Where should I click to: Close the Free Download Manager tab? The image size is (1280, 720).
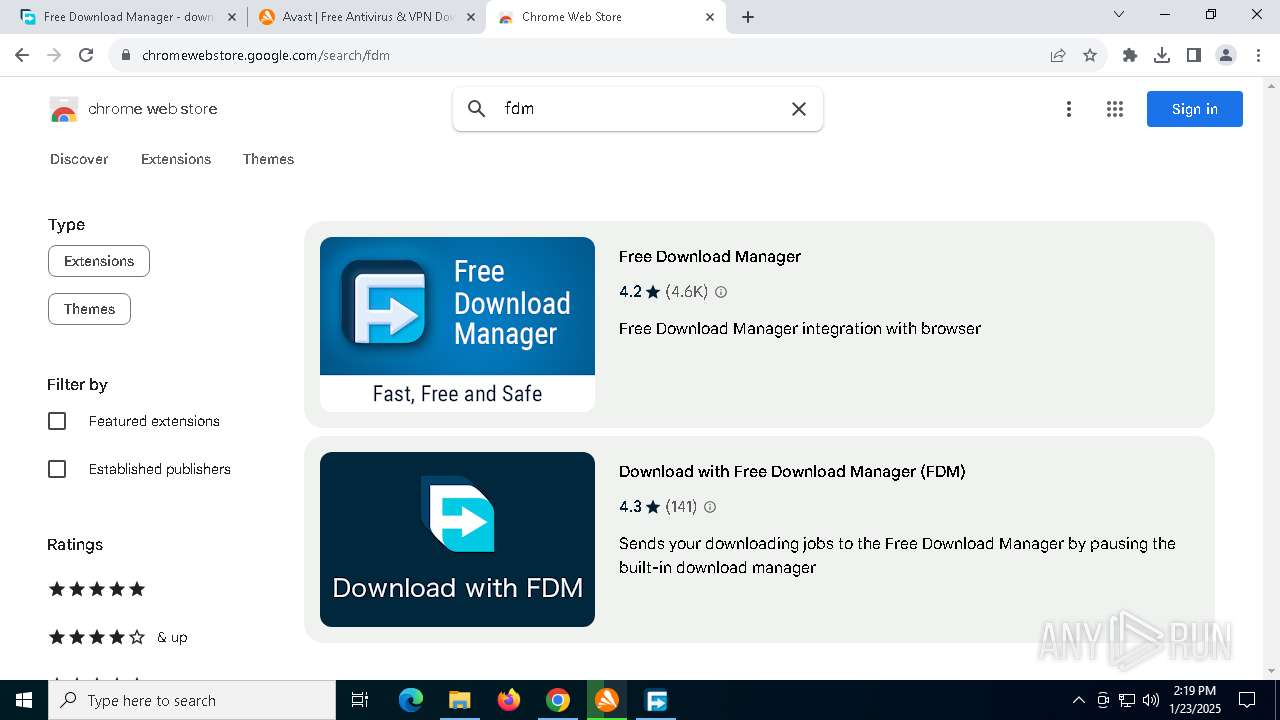231,17
